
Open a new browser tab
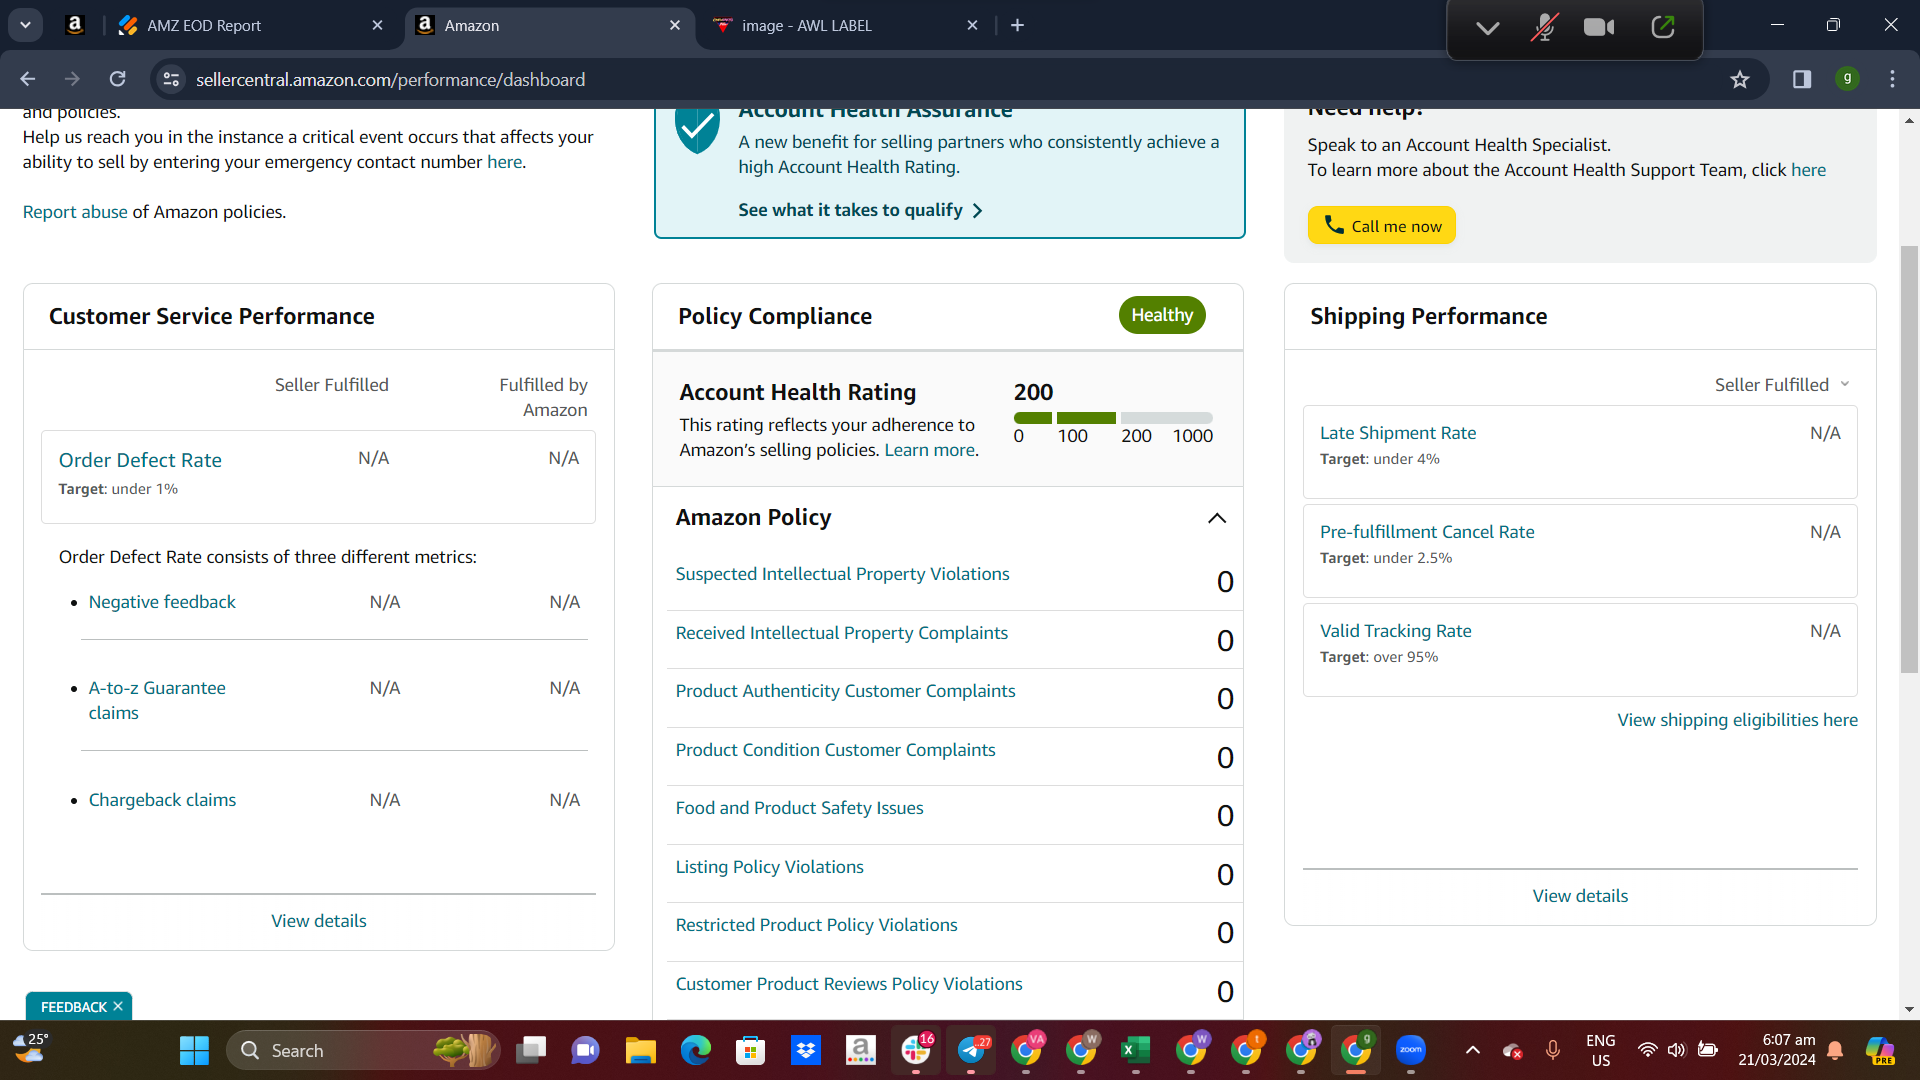coord(1018,25)
